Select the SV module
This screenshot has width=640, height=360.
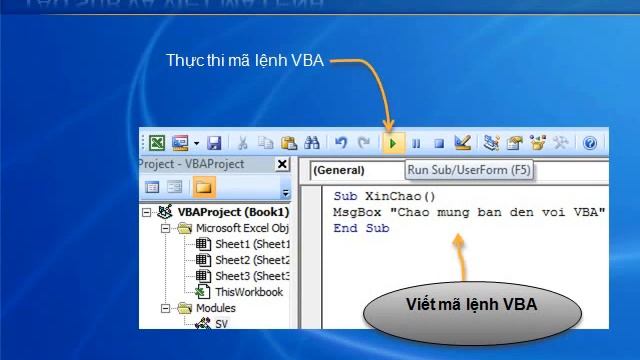click(222, 324)
